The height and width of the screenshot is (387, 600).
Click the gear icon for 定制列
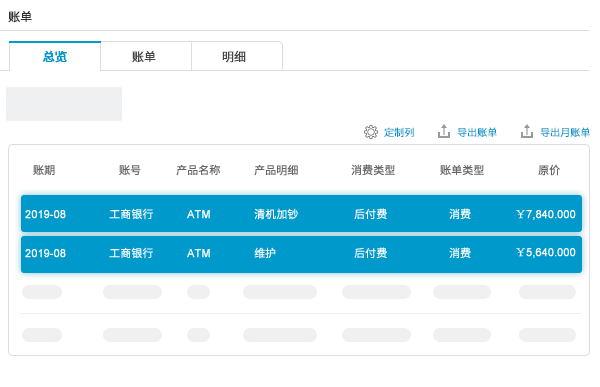click(370, 132)
